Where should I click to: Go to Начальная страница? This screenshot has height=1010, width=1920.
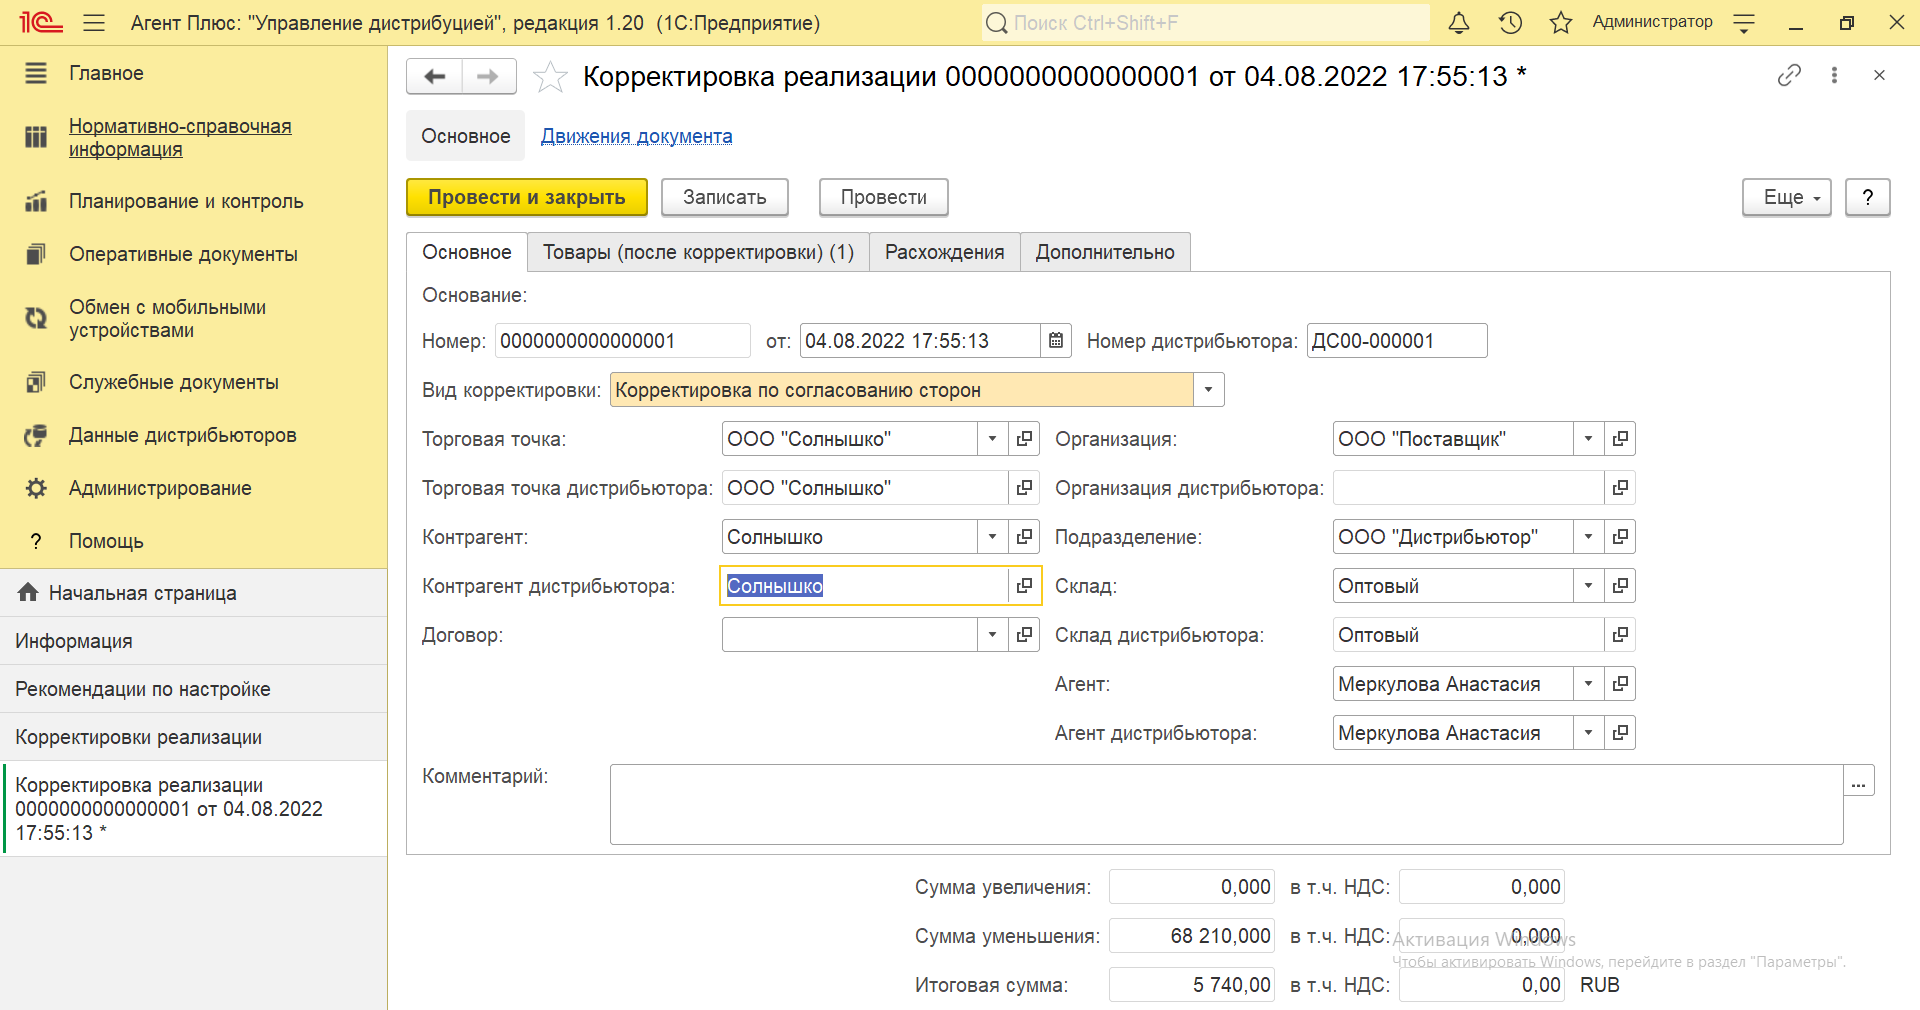click(193, 593)
